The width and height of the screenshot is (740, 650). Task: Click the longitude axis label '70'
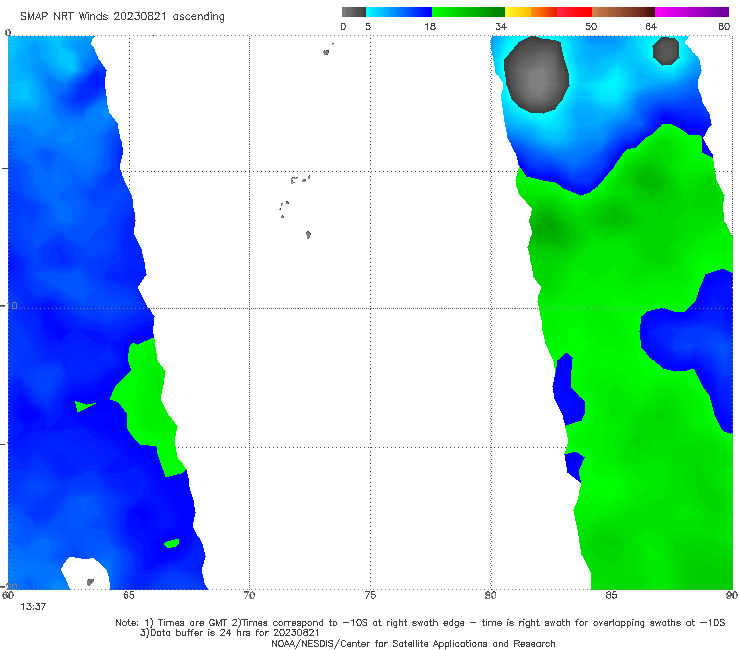[249, 596]
